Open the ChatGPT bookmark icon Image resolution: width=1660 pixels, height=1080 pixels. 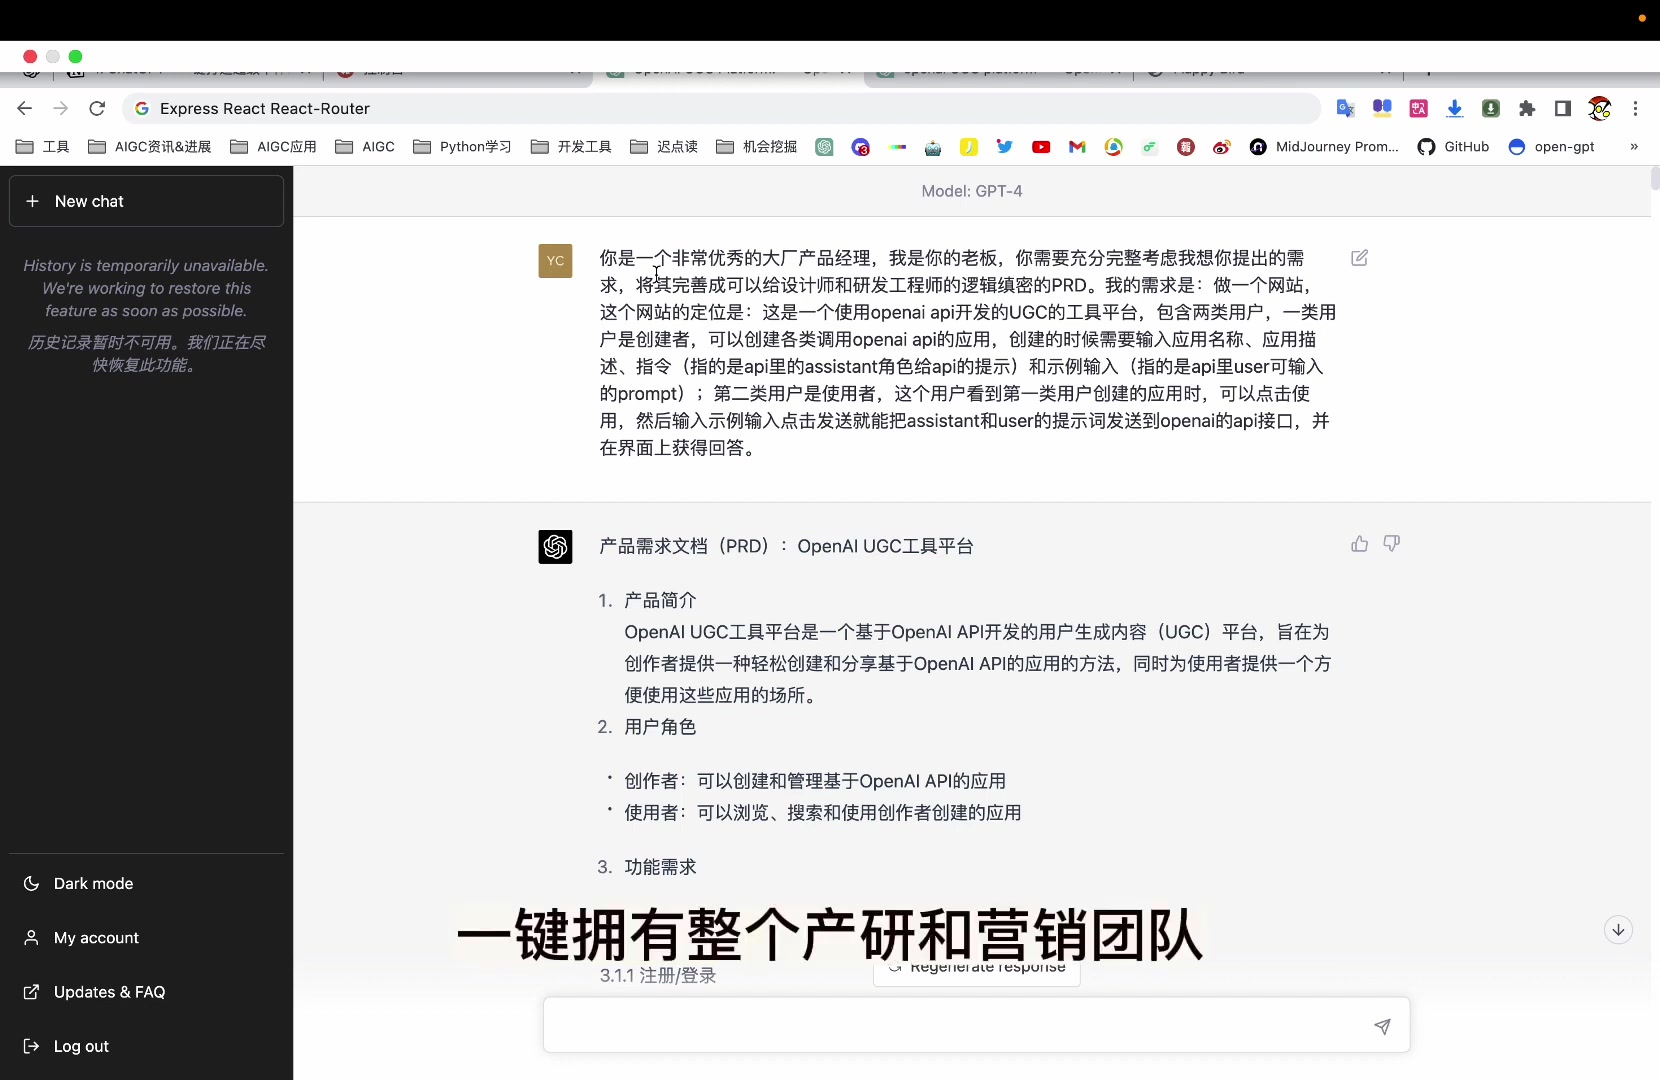824,147
